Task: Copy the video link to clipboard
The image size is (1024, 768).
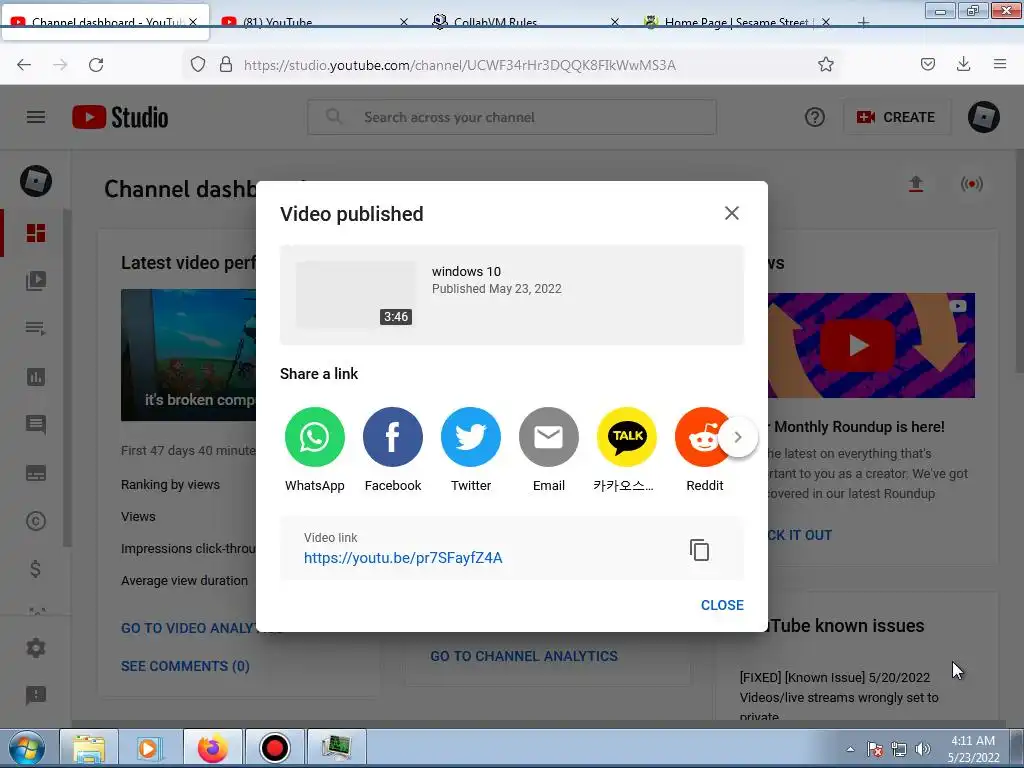Action: pos(699,550)
